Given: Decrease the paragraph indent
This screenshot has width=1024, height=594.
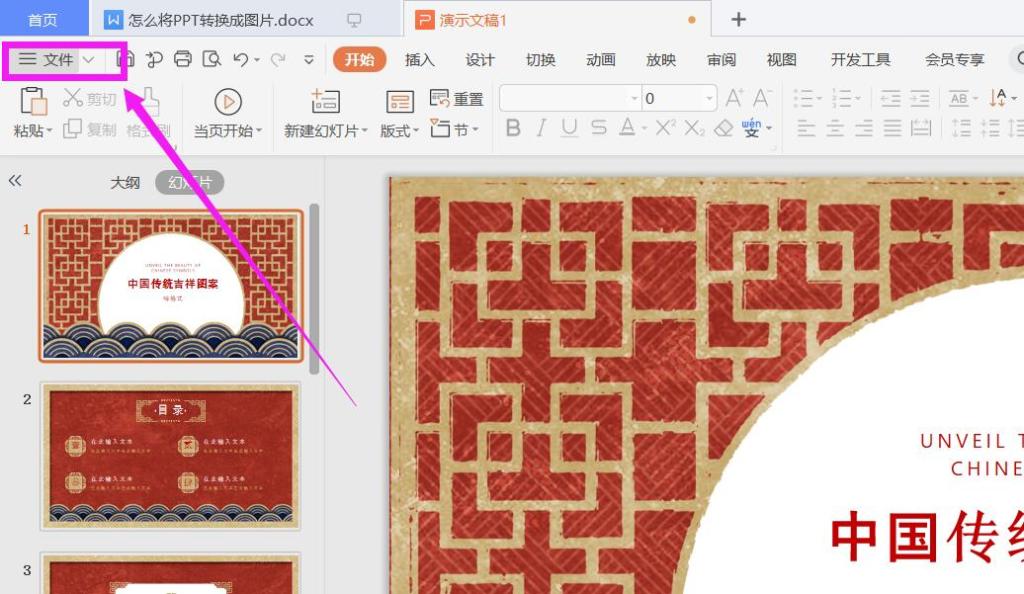Looking at the screenshot, I should tap(890, 99).
